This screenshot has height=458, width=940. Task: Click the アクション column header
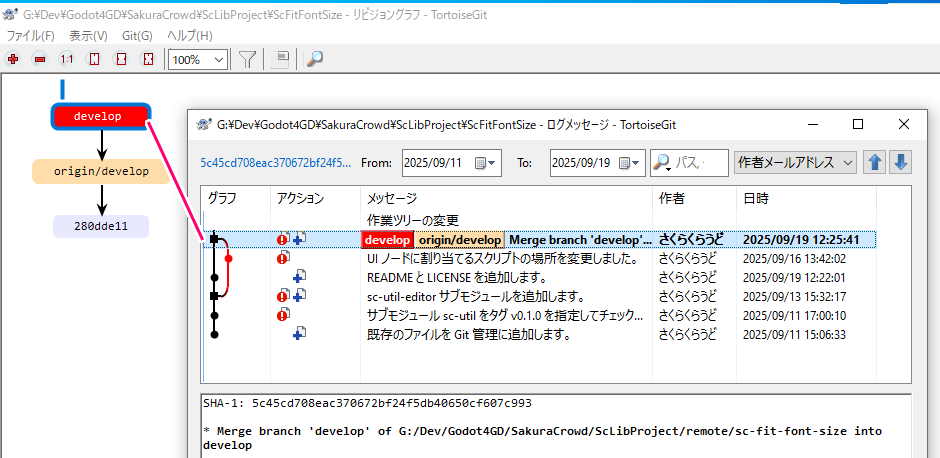click(x=315, y=197)
